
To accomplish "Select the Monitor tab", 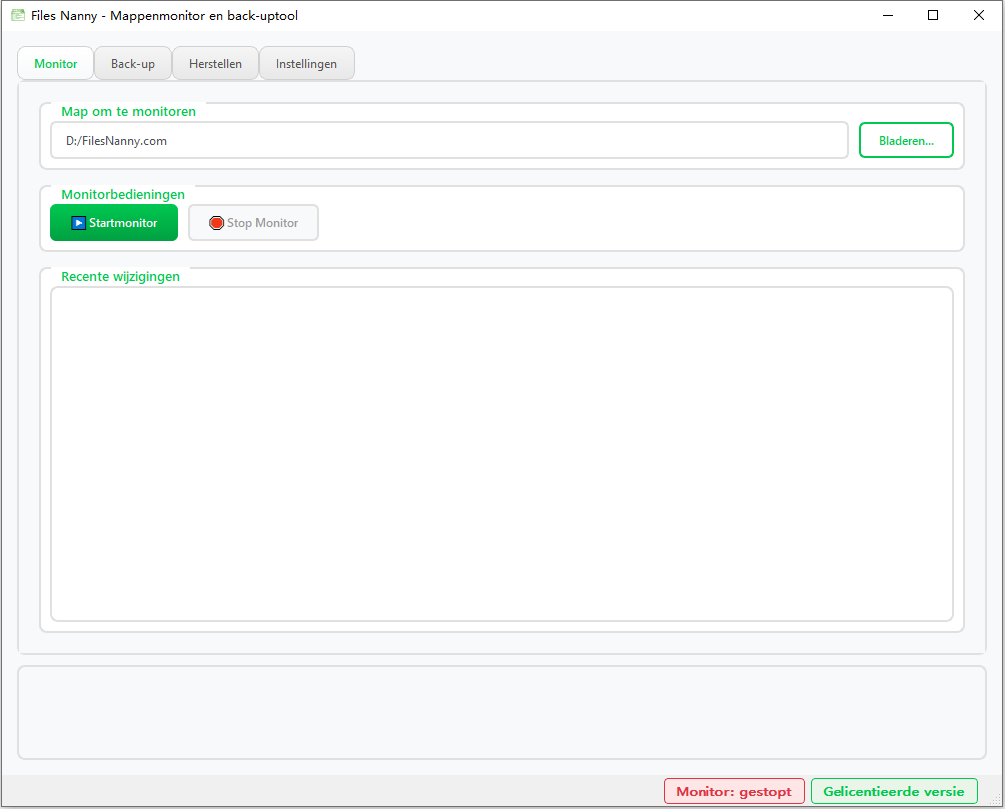I will click(x=55, y=63).
